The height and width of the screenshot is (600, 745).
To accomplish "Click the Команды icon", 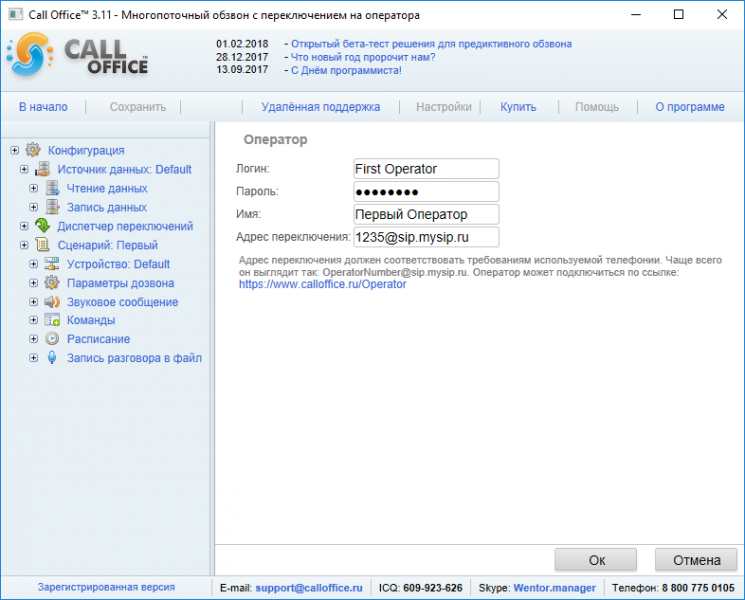I will [52, 320].
